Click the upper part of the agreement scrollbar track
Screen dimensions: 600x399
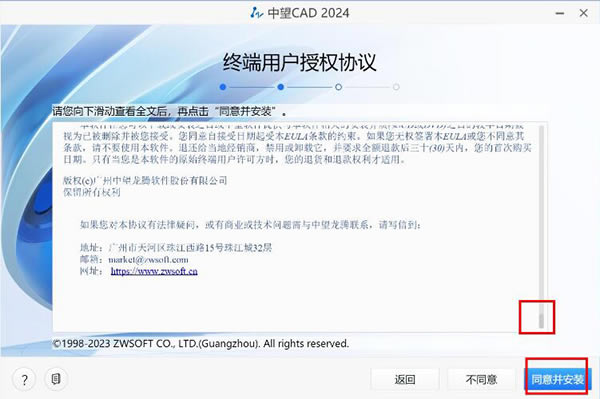pos(541,172)
